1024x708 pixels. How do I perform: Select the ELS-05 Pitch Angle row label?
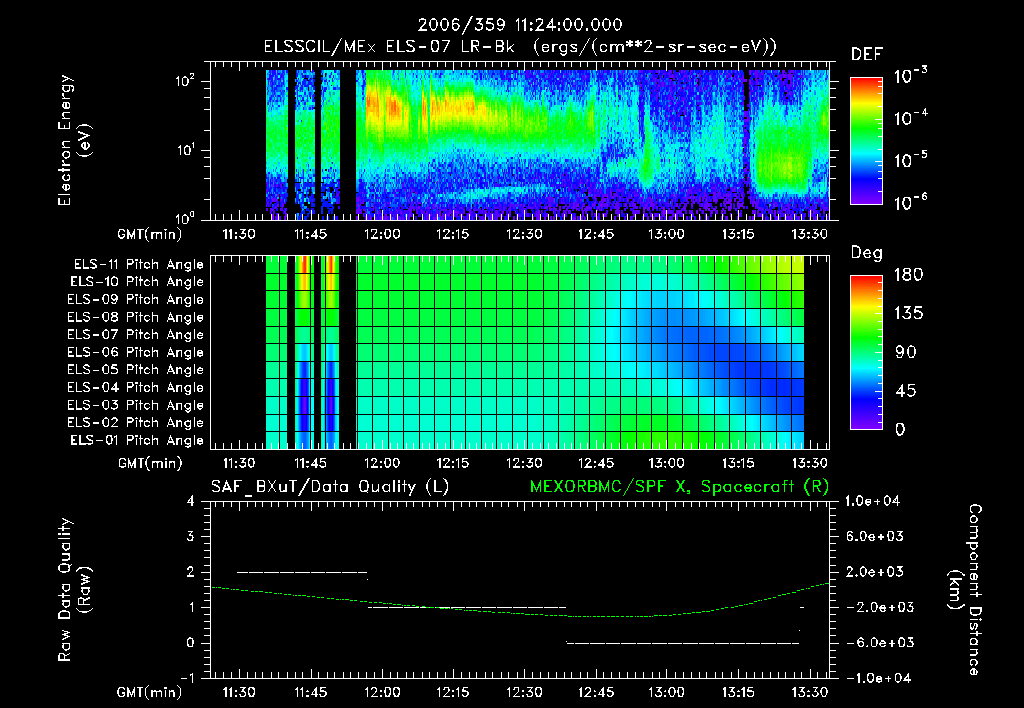point(136,370)
